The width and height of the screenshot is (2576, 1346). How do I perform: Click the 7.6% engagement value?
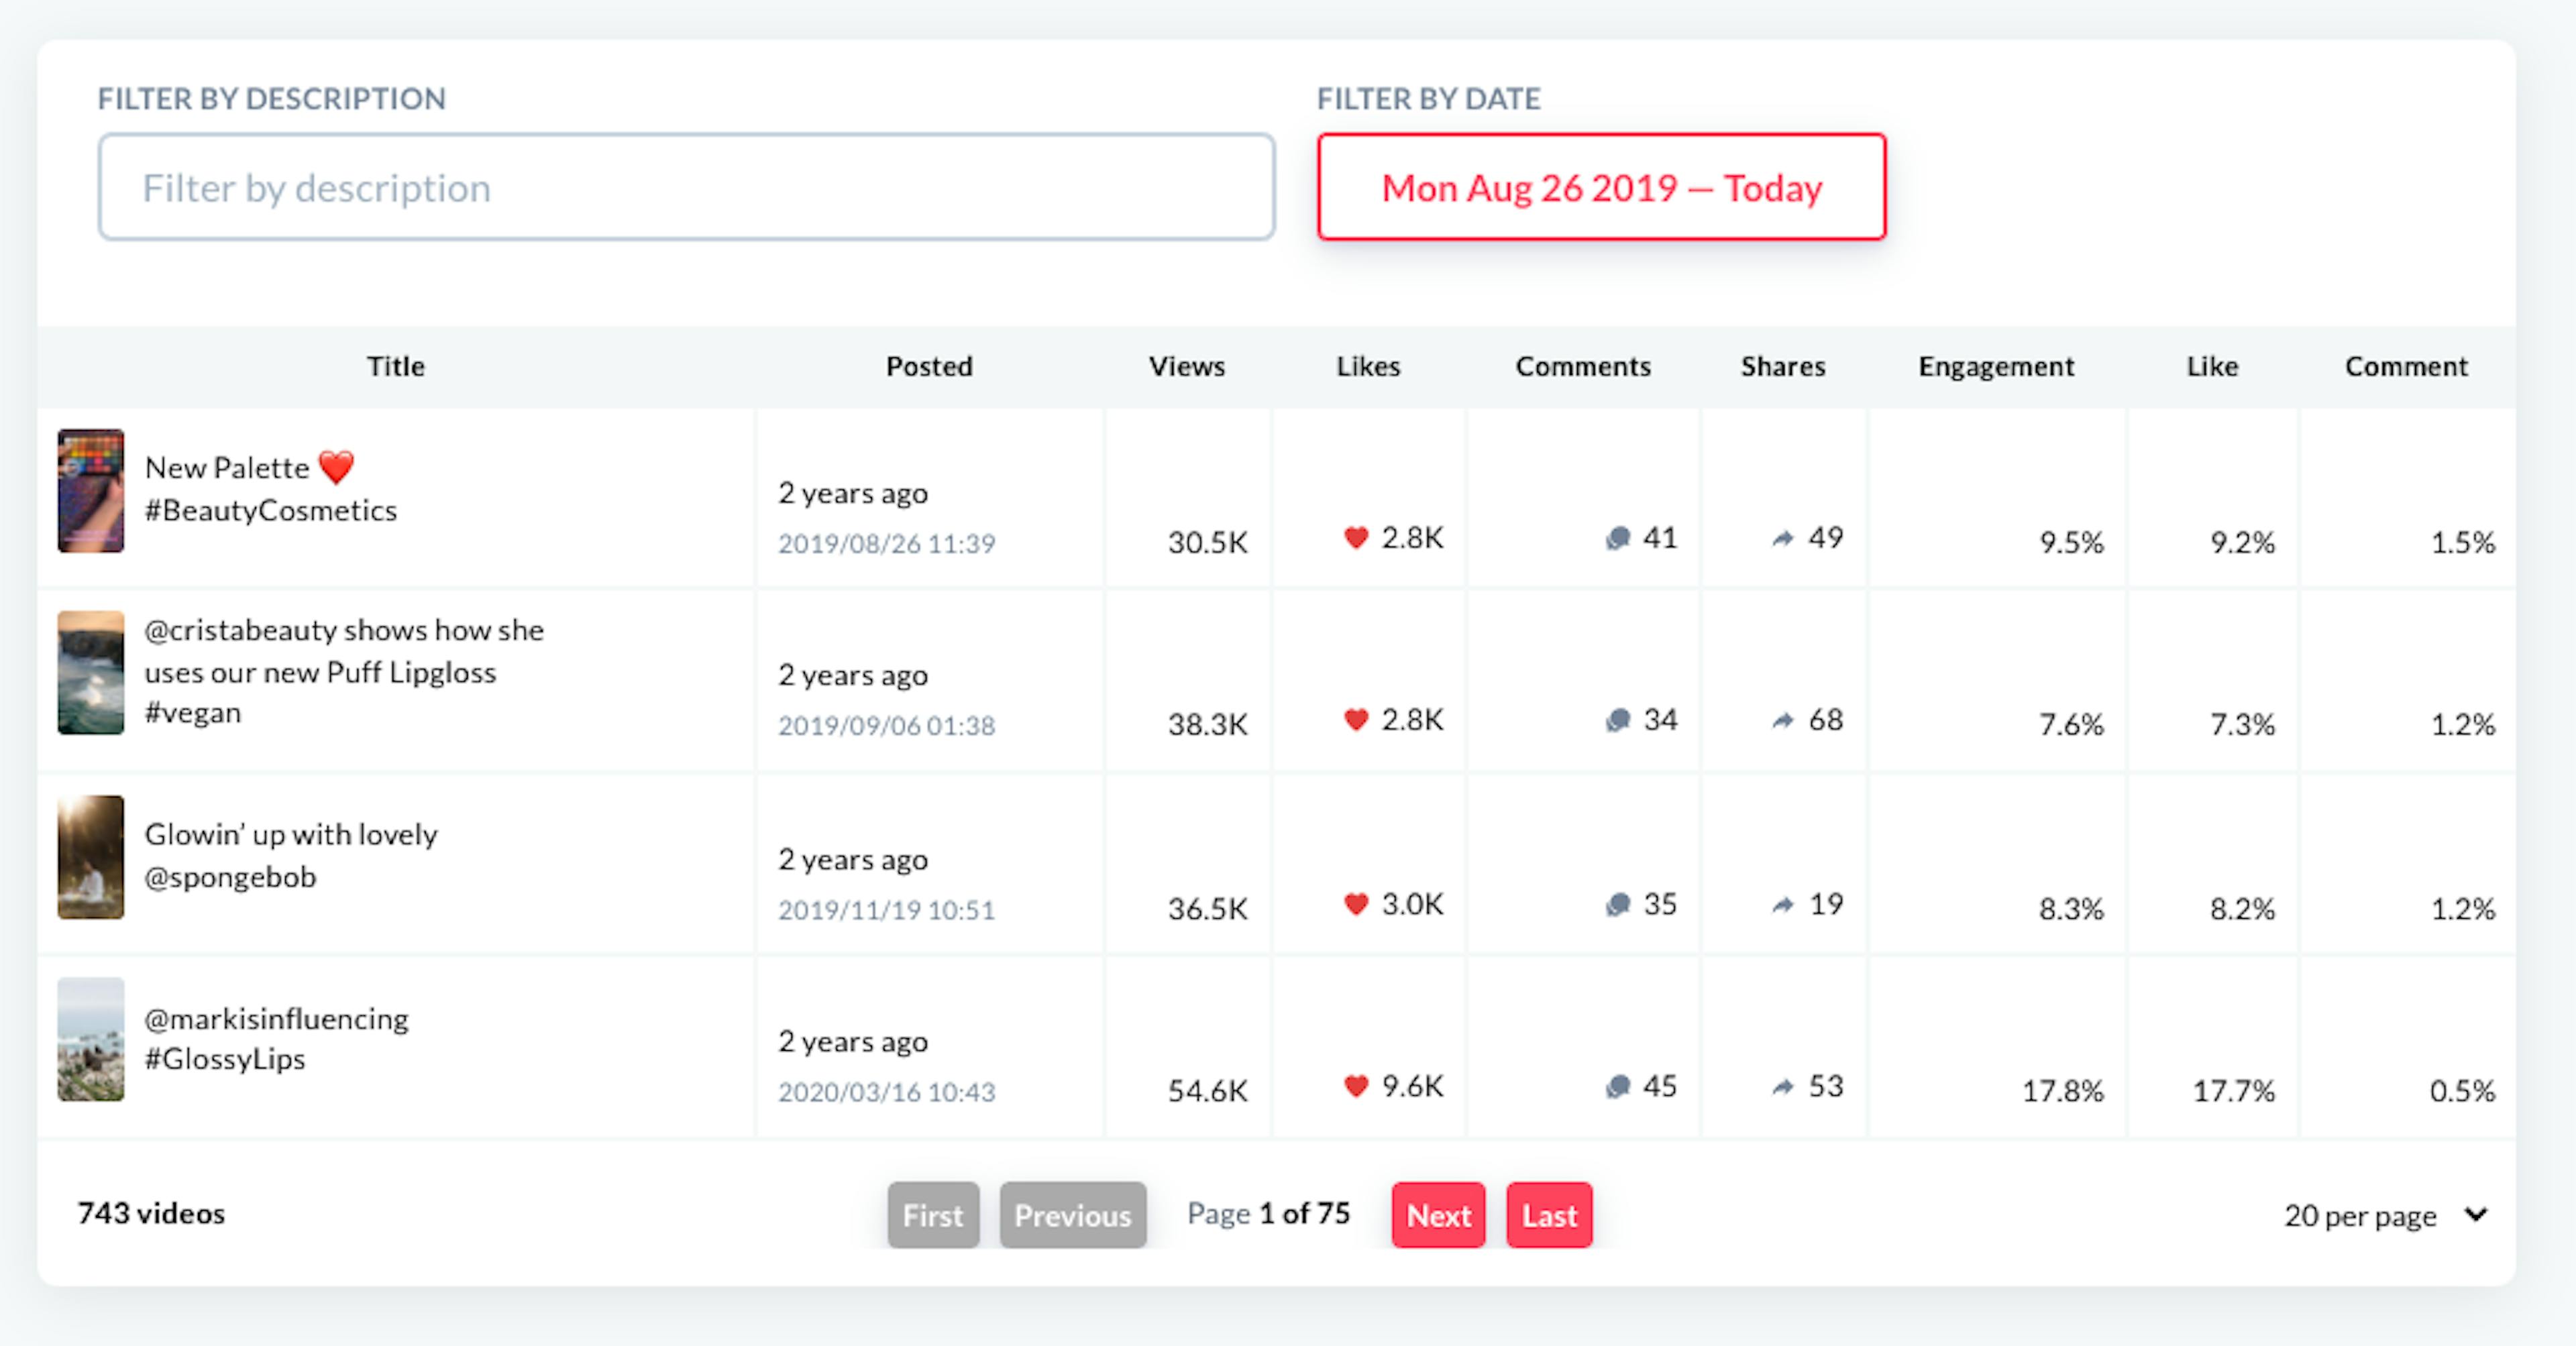tap(2072, 724)
